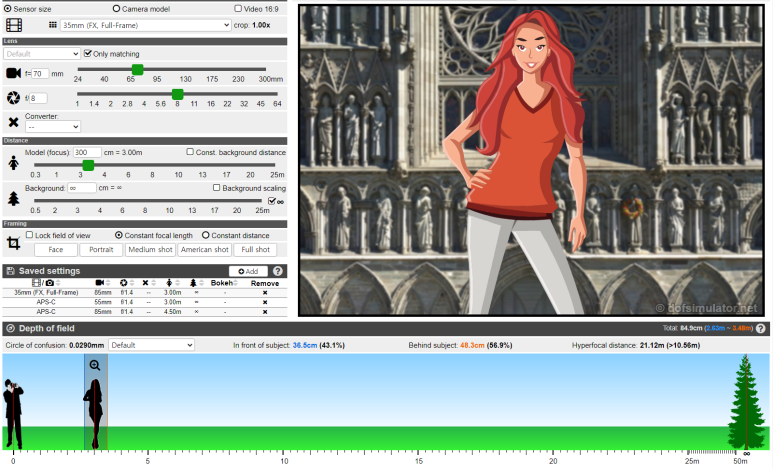Click the converter X icon

[13, 122]
